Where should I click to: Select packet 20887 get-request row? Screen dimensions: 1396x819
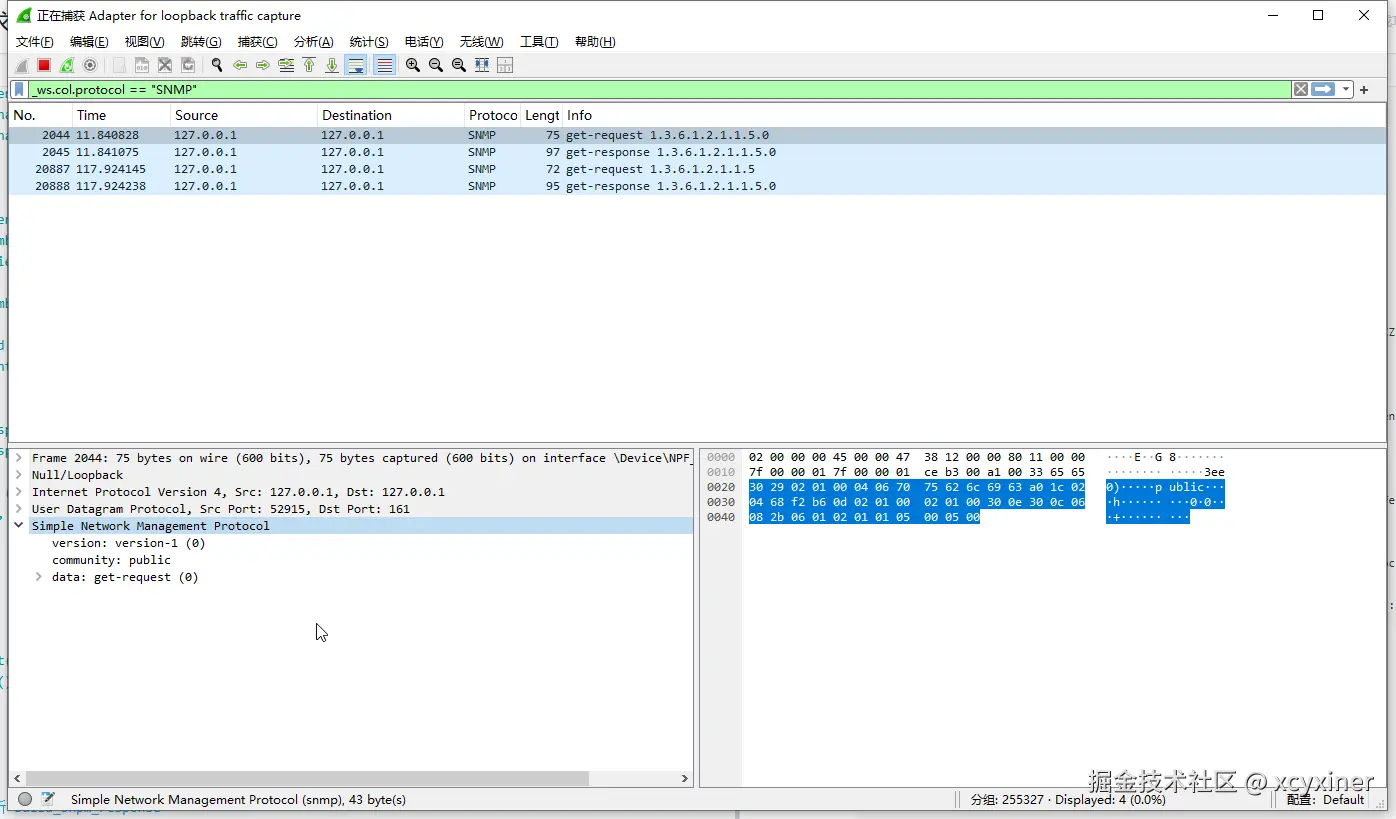pos(698,169)
